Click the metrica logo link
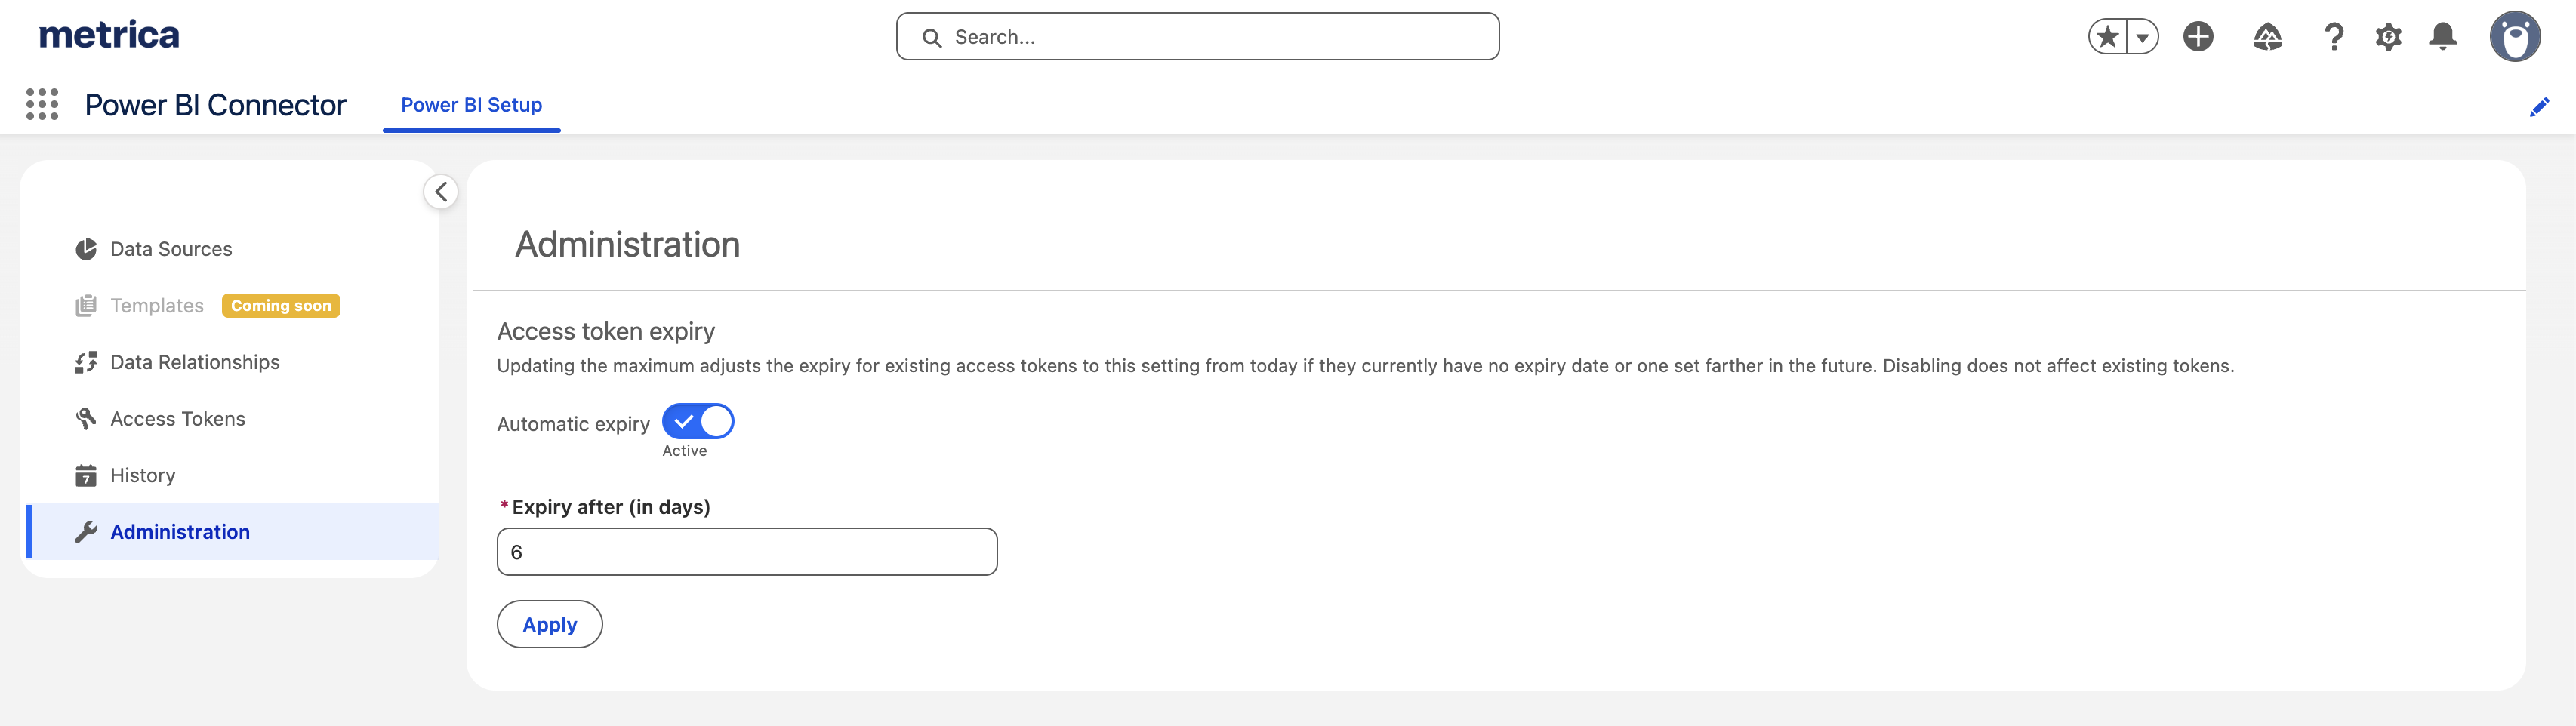 click(x=109, y=35)
